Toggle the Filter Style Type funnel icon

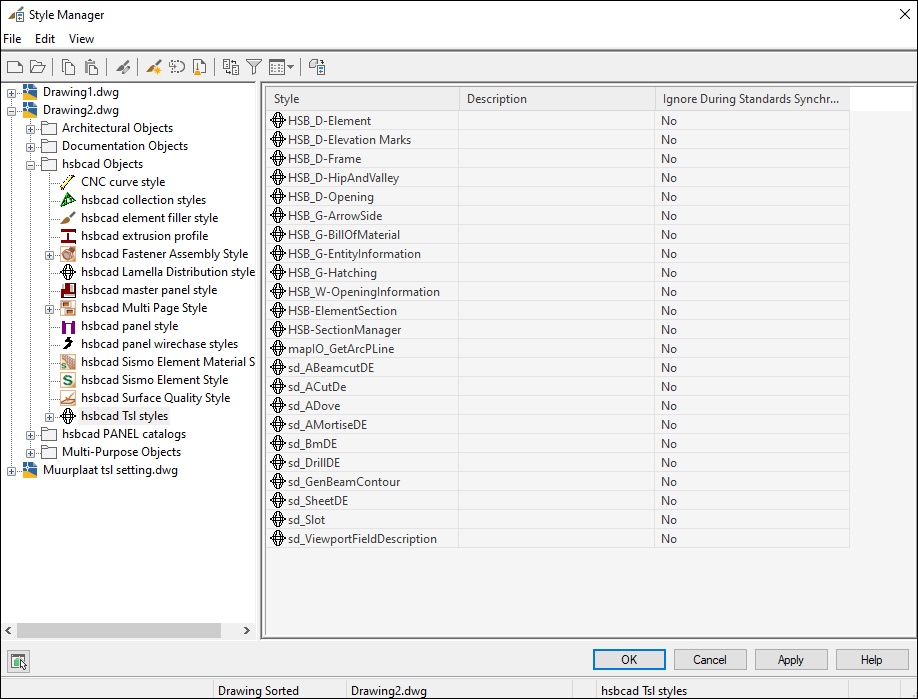(254, 67)
